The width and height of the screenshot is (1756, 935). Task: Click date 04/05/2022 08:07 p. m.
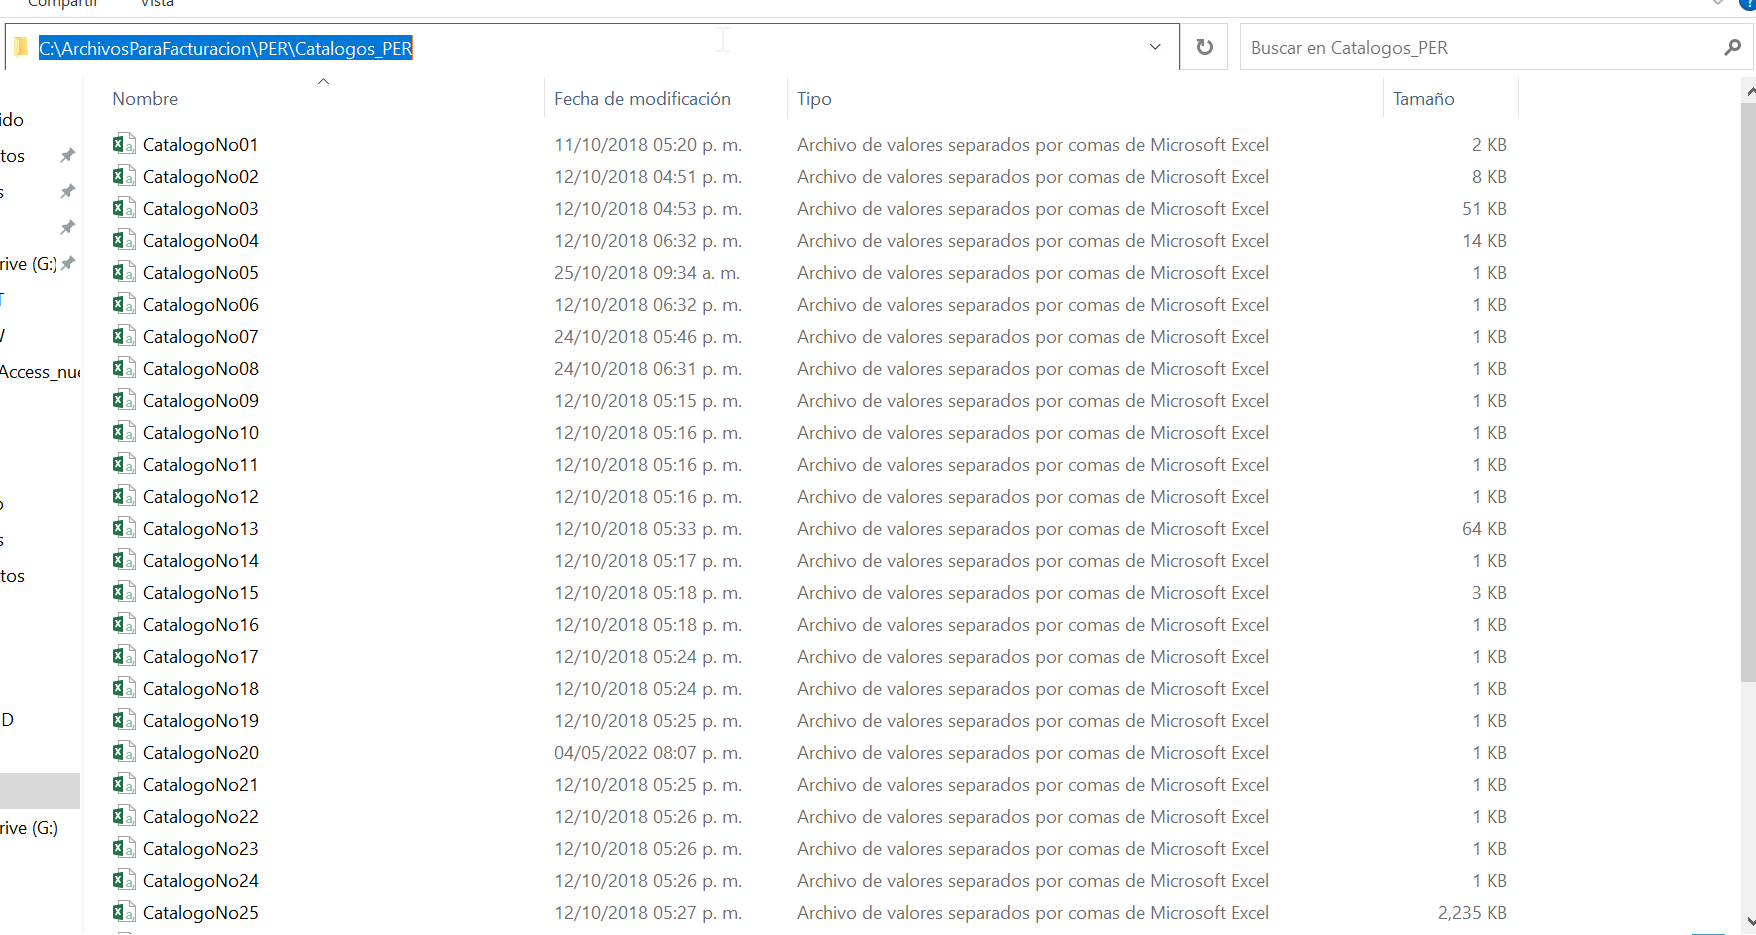(x=648, y=752)
